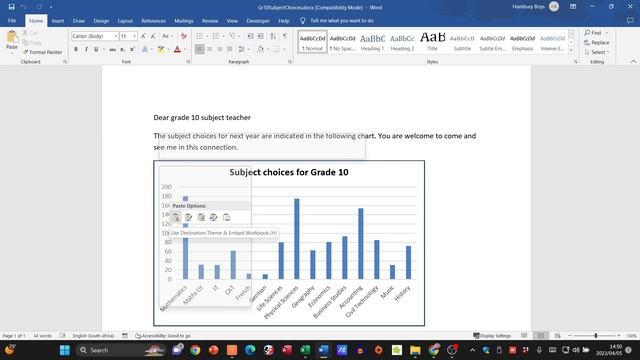
Task: Open the Select dropdown in Editing
Action: [597, 52]
